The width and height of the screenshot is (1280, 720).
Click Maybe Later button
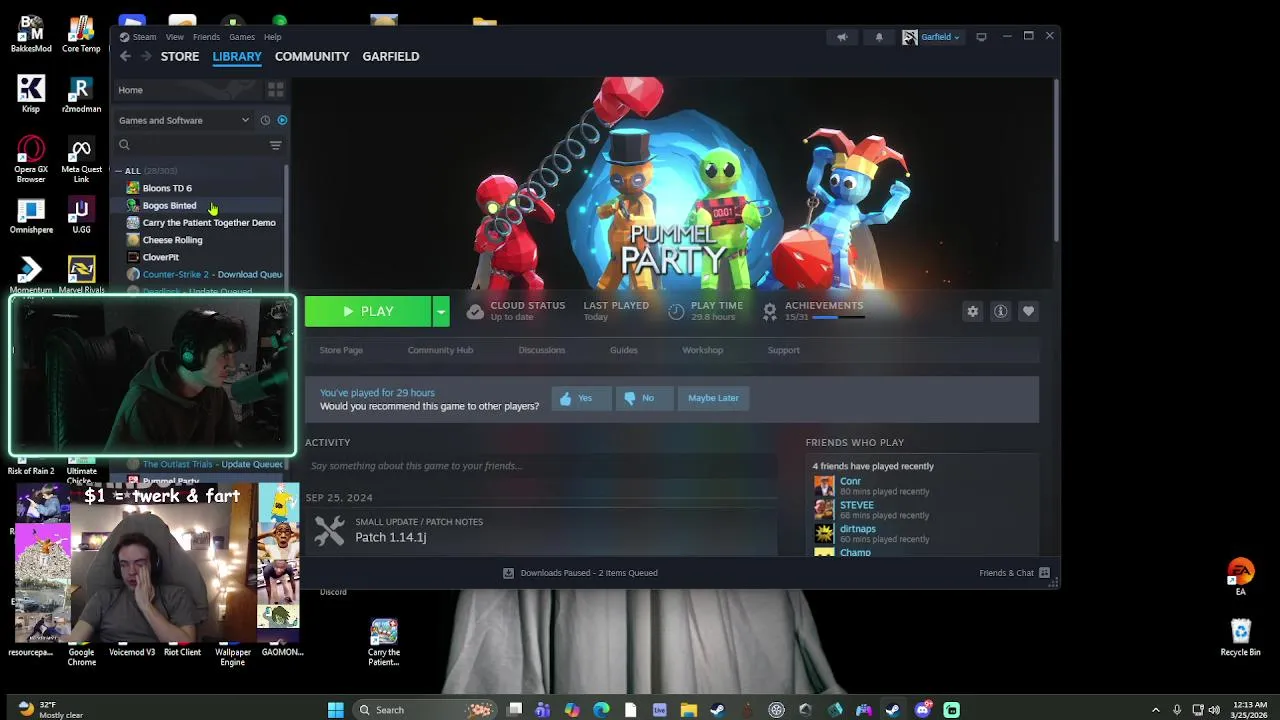(x=713, y=398)
